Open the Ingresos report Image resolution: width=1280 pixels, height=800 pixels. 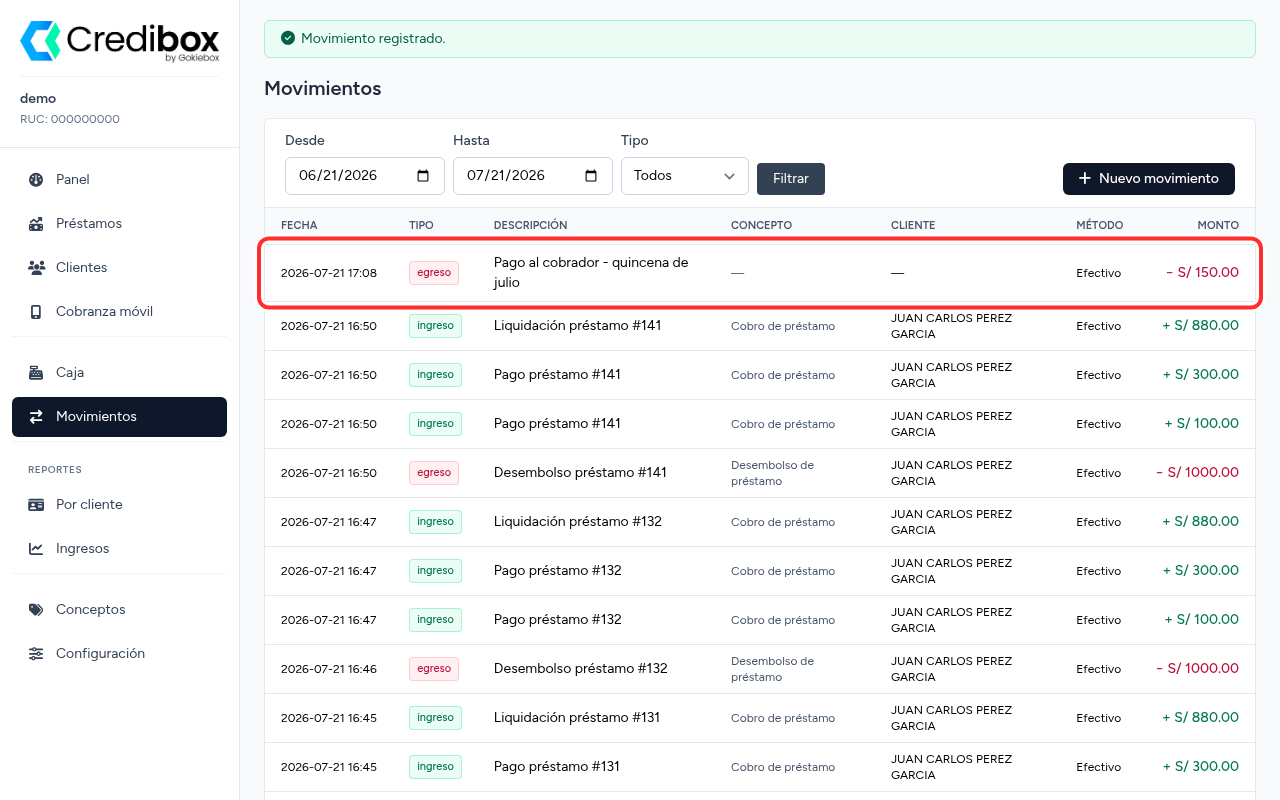119,549
